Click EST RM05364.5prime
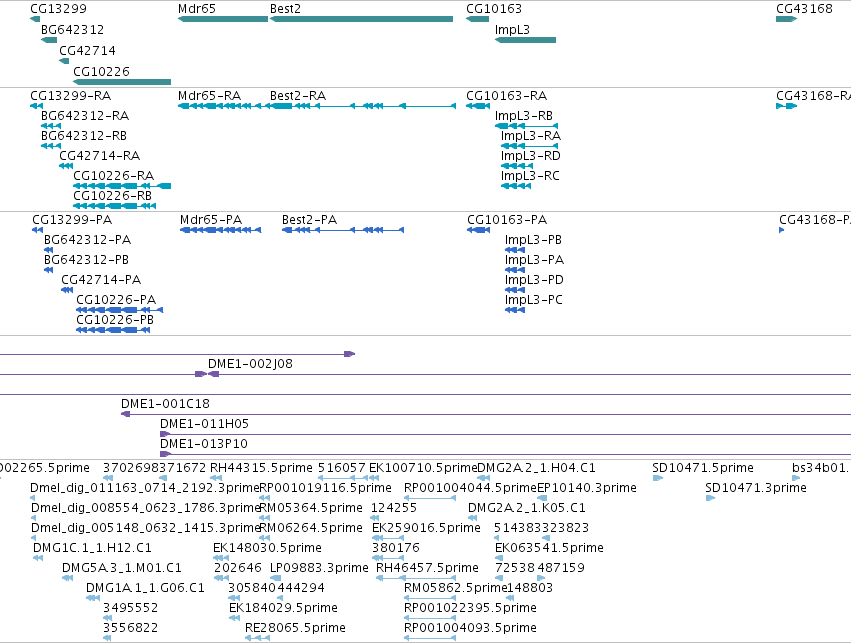The image size is (851, 643). (x=264, y=518)
